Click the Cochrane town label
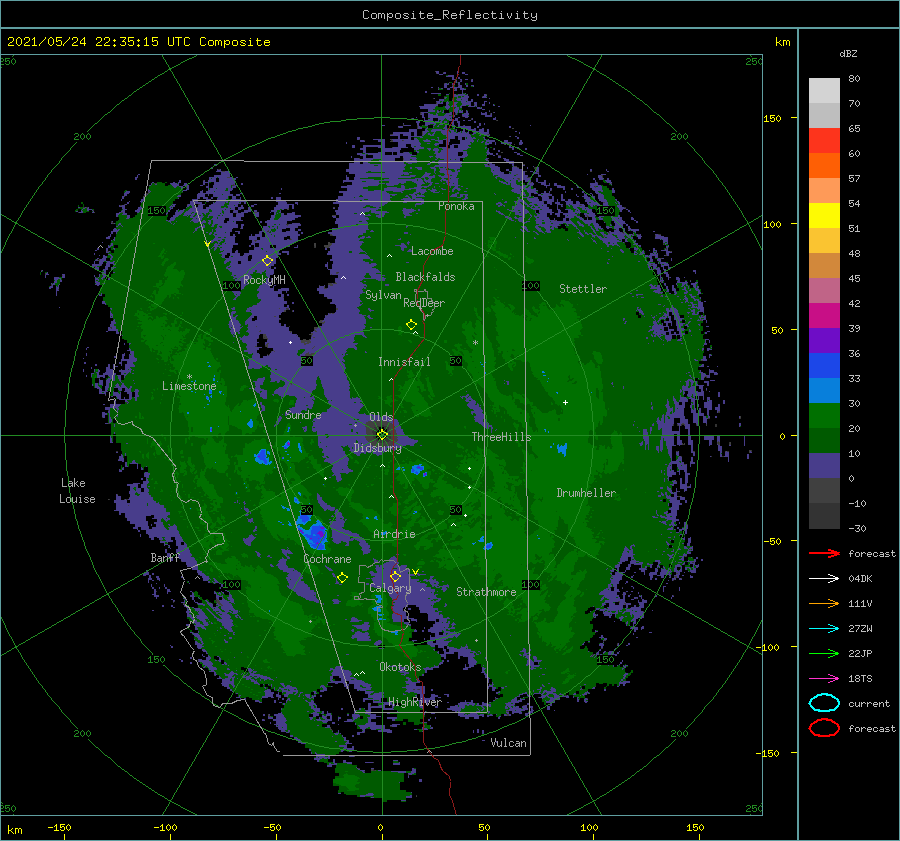 pyautogui.click(x=327, y=559)
